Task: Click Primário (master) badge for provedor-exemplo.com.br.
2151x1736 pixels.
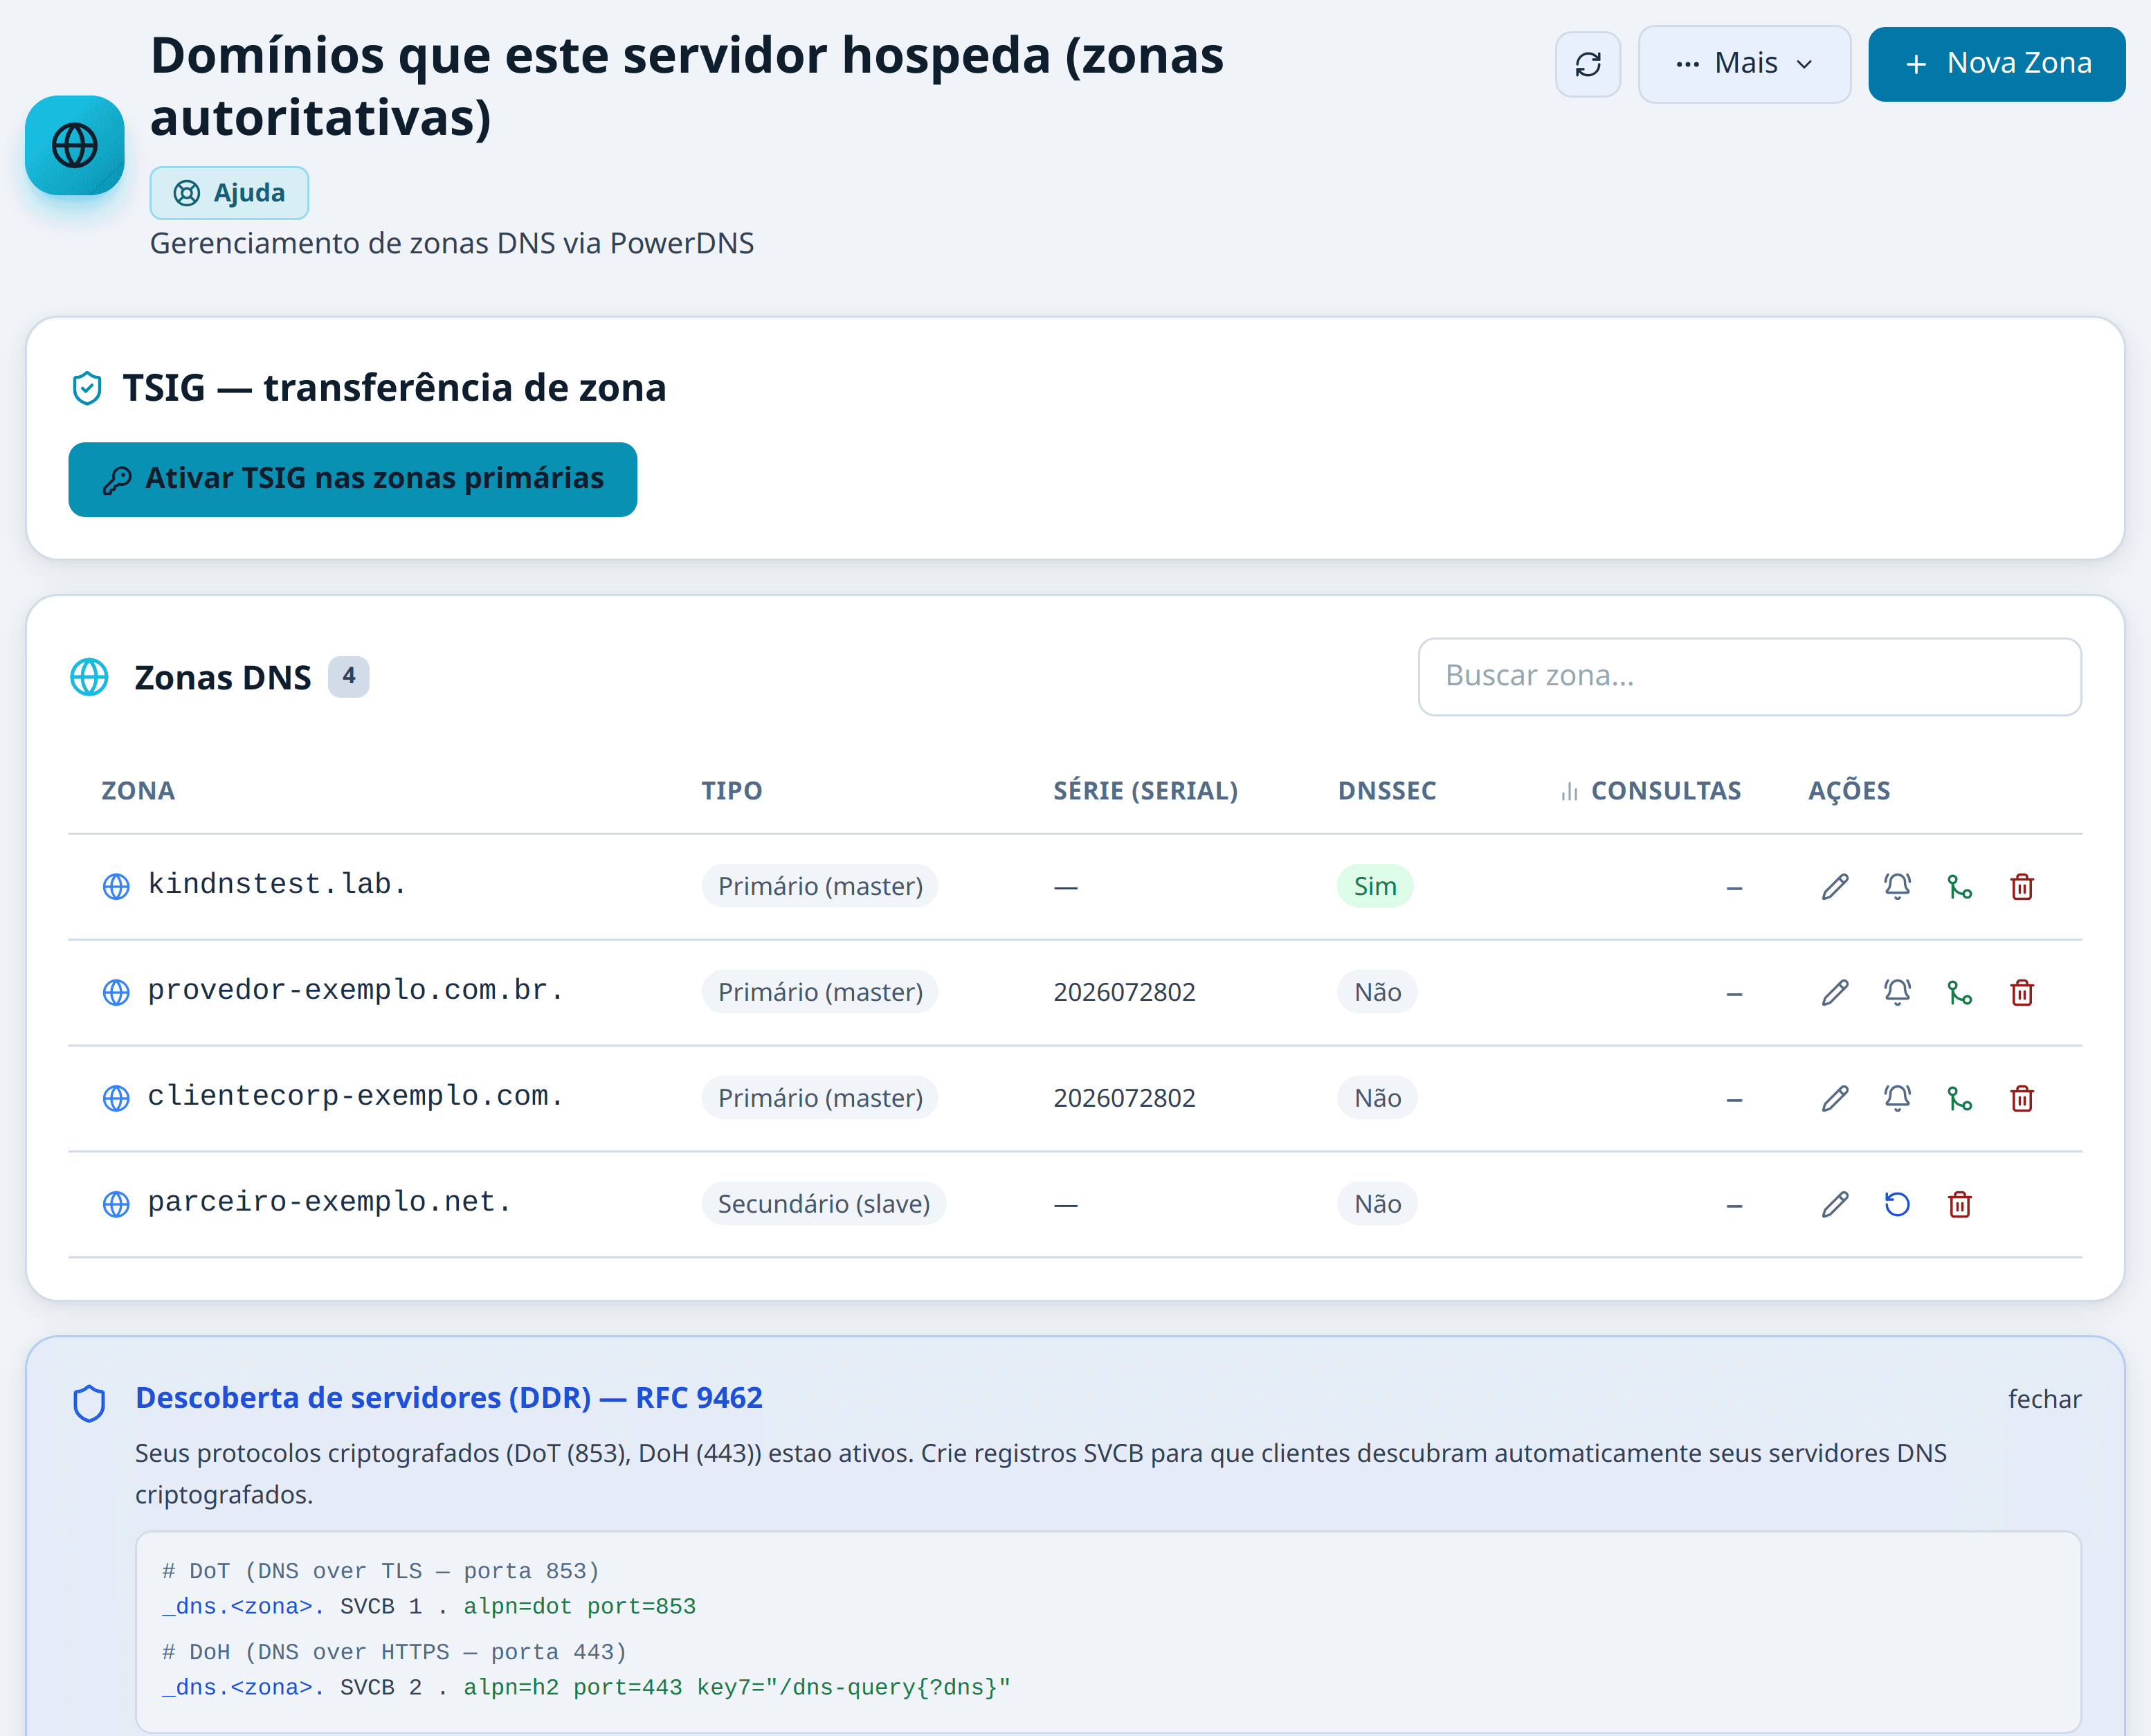Action: 820,992
